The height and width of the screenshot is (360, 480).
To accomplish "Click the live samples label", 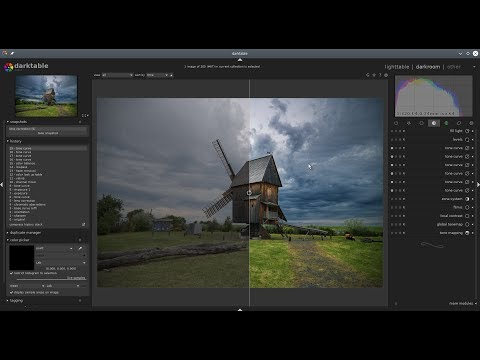I will (x=76, y=278).
